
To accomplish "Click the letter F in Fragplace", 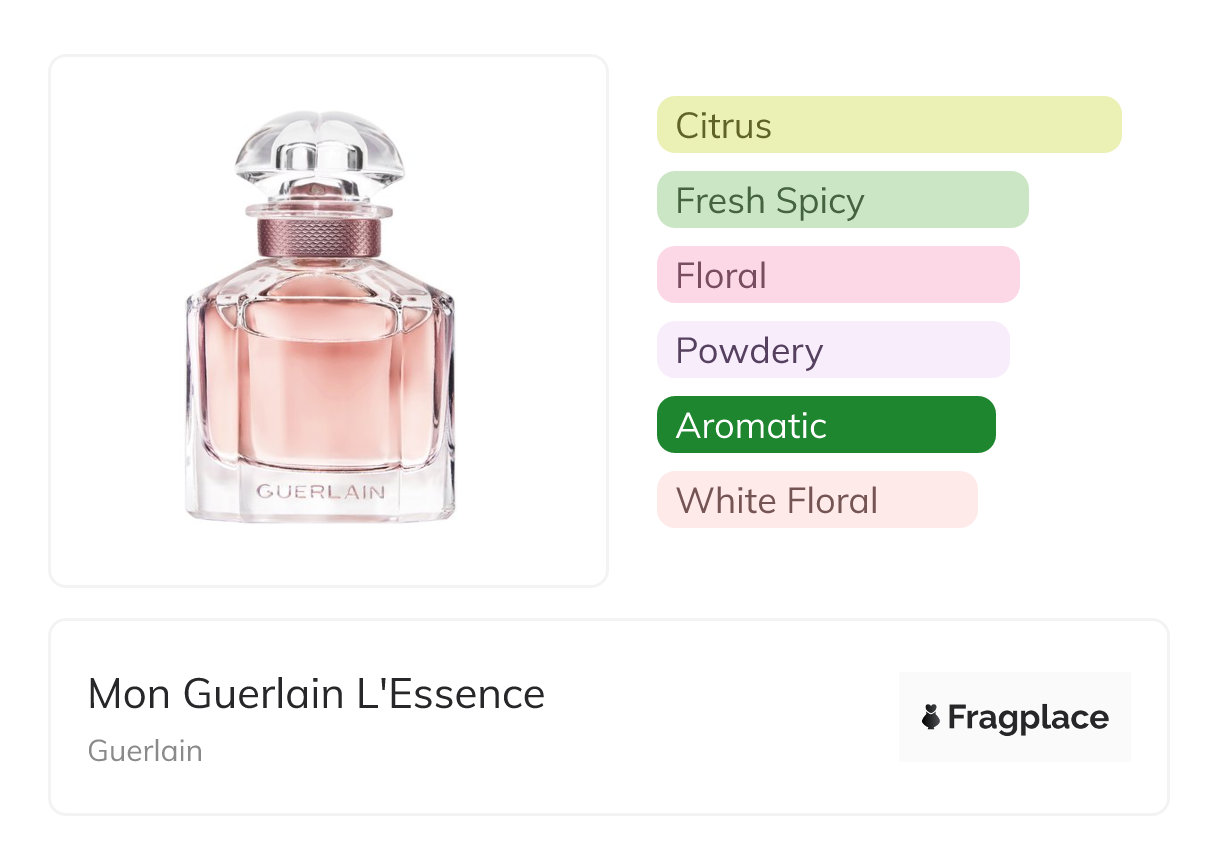I will coord(956,717).
